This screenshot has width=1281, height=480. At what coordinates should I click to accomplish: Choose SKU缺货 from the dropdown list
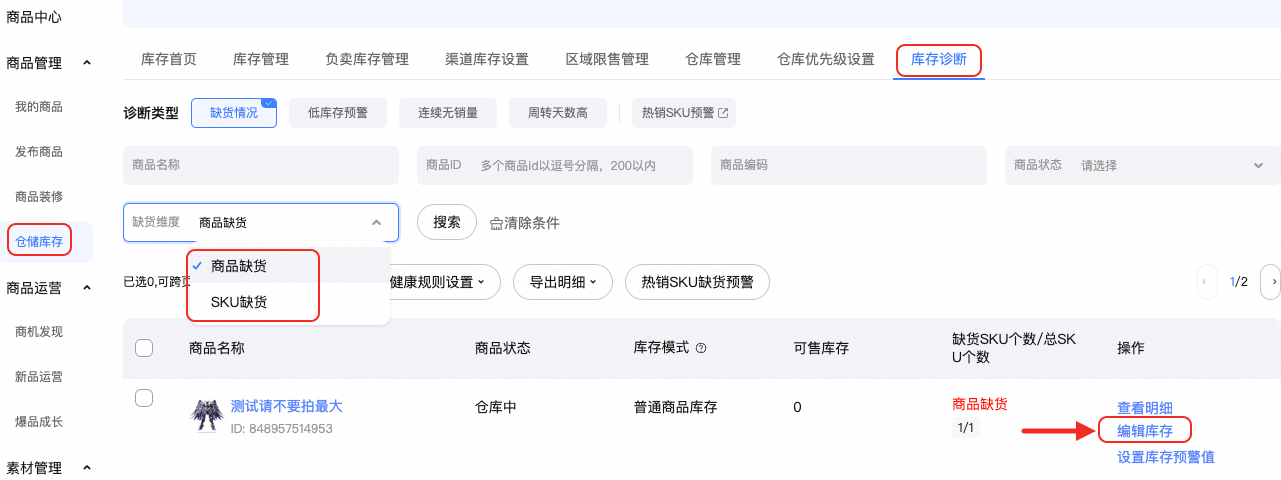pyautogui.click(x=239, y=301)
